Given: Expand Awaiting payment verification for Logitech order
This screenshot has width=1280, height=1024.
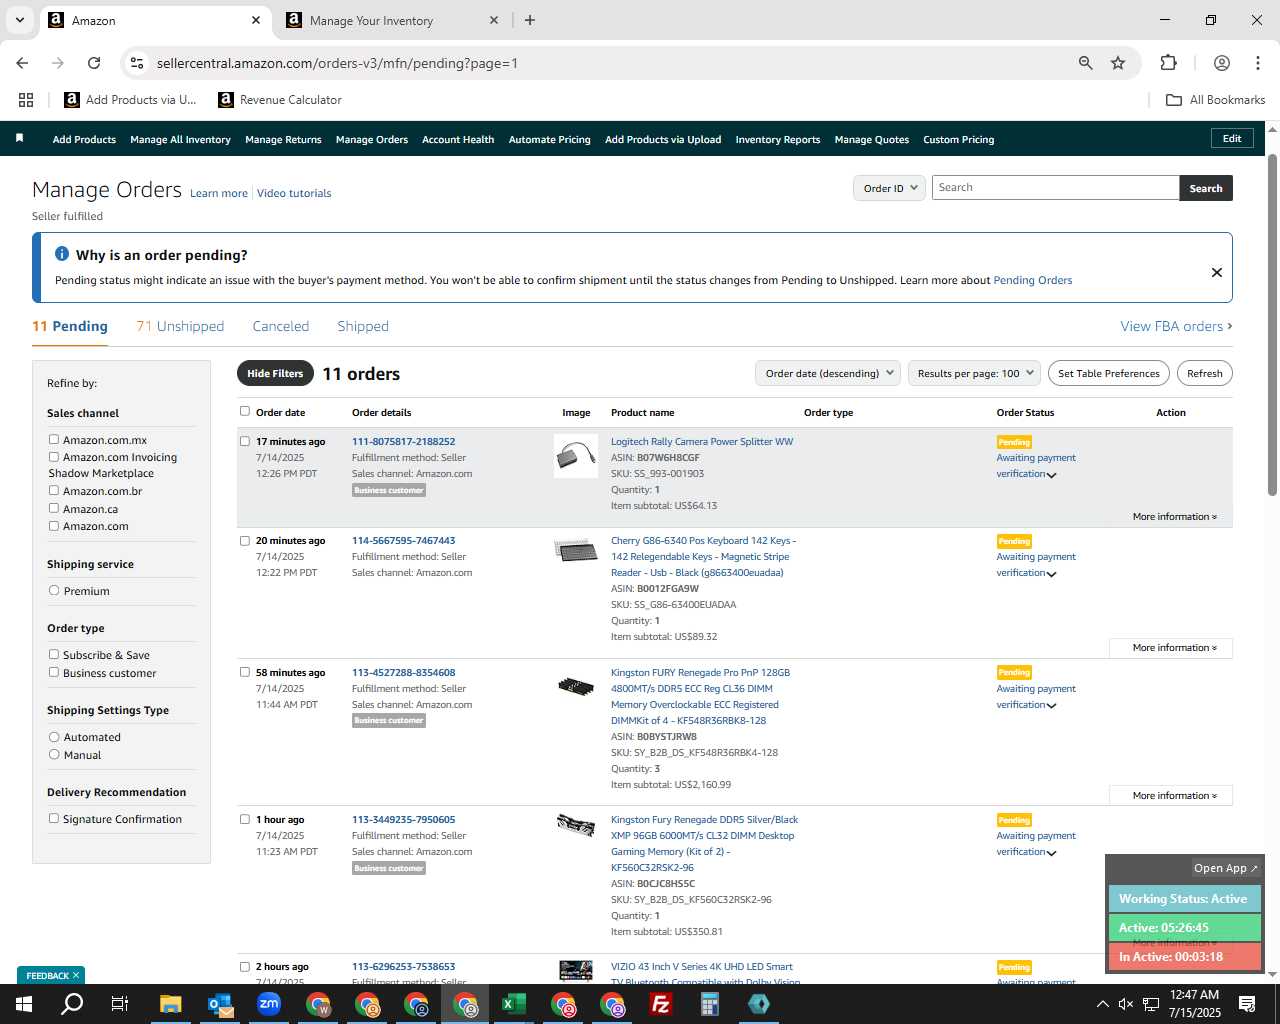Looking at the screenshot, I should [x=1051, y=475].
